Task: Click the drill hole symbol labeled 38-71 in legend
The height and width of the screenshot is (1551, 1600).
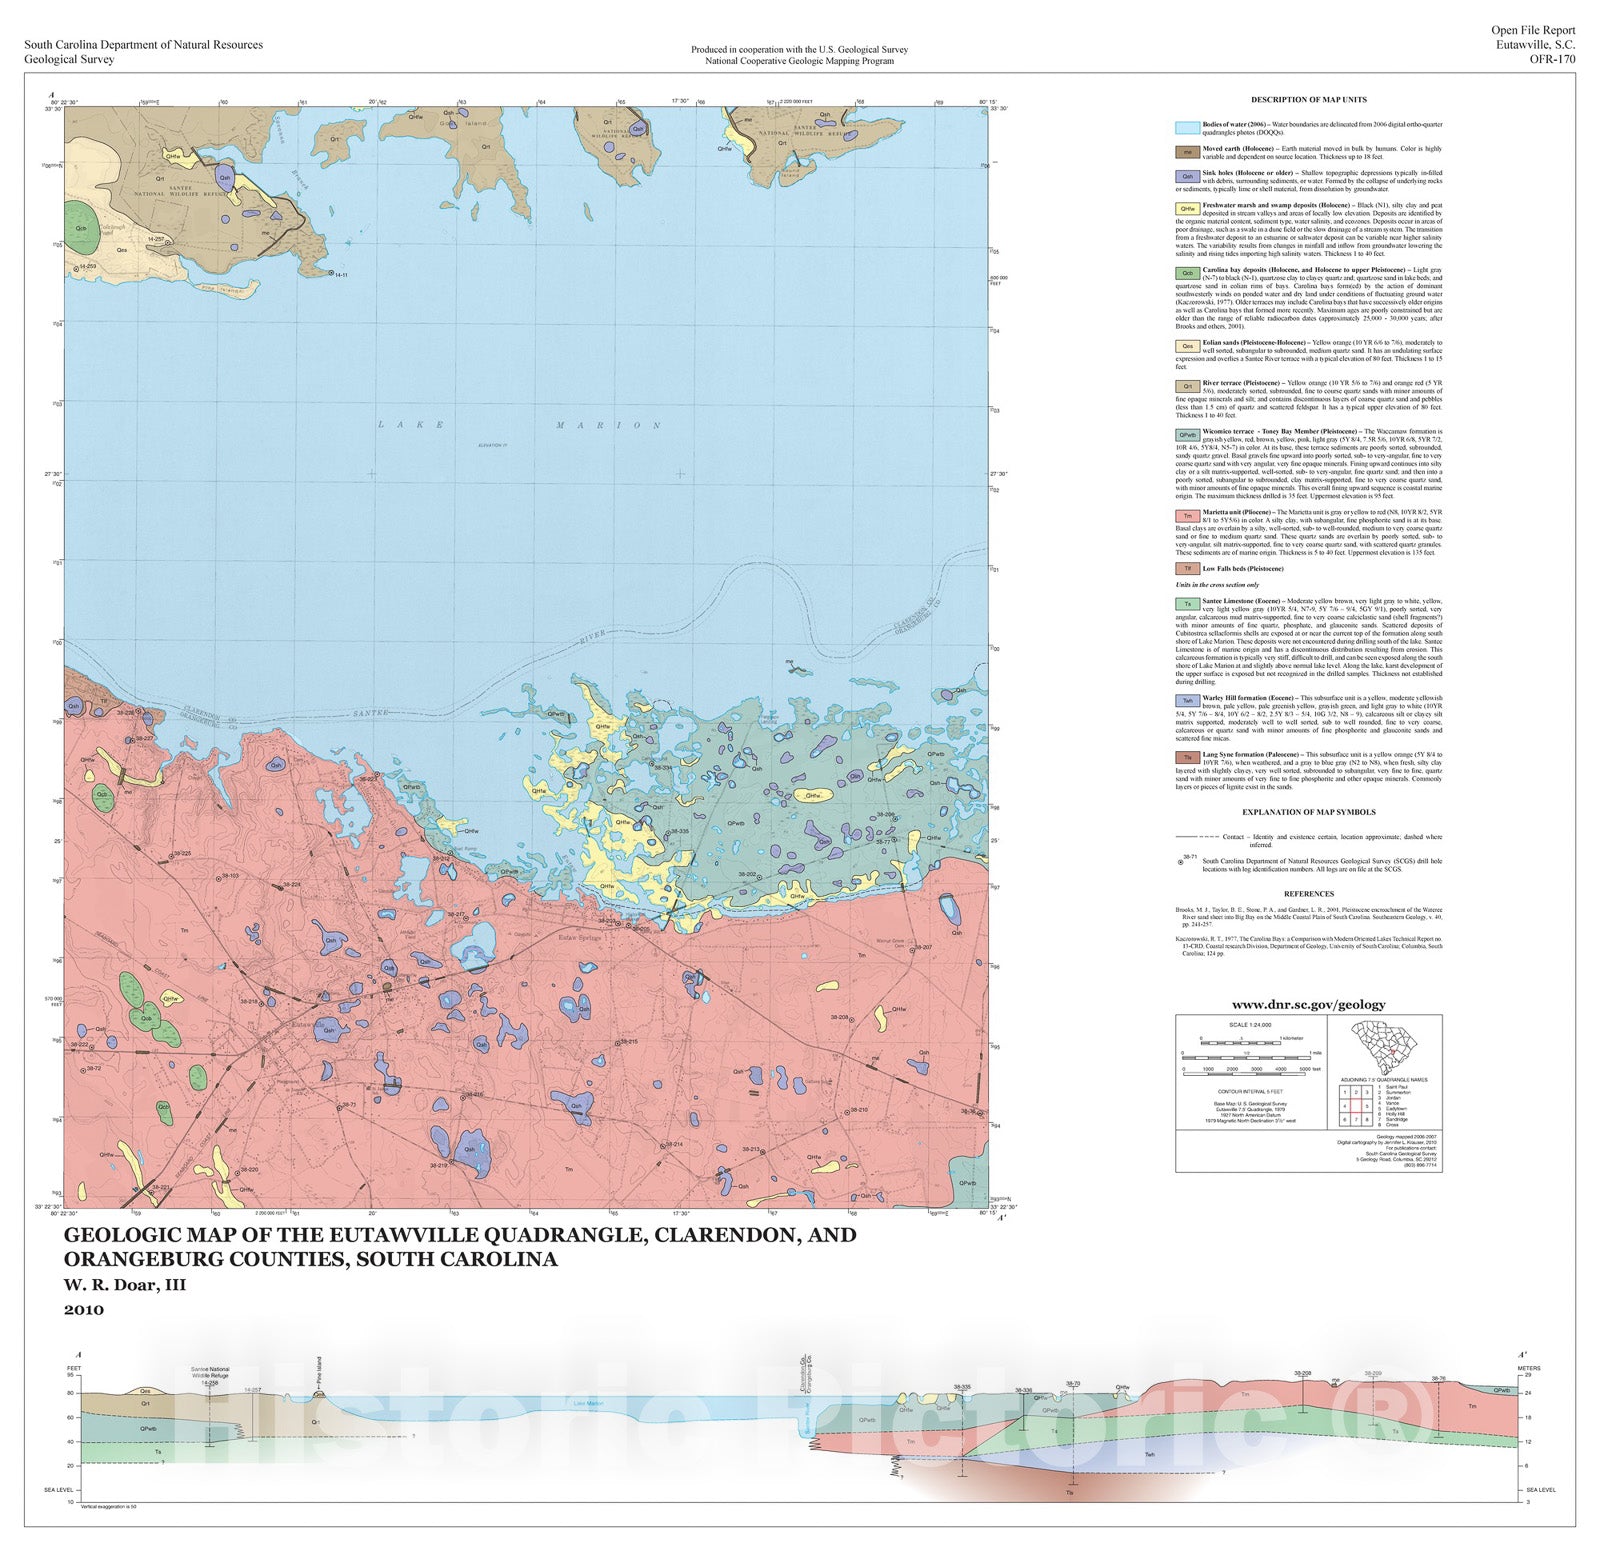Action: (1181, 862)
